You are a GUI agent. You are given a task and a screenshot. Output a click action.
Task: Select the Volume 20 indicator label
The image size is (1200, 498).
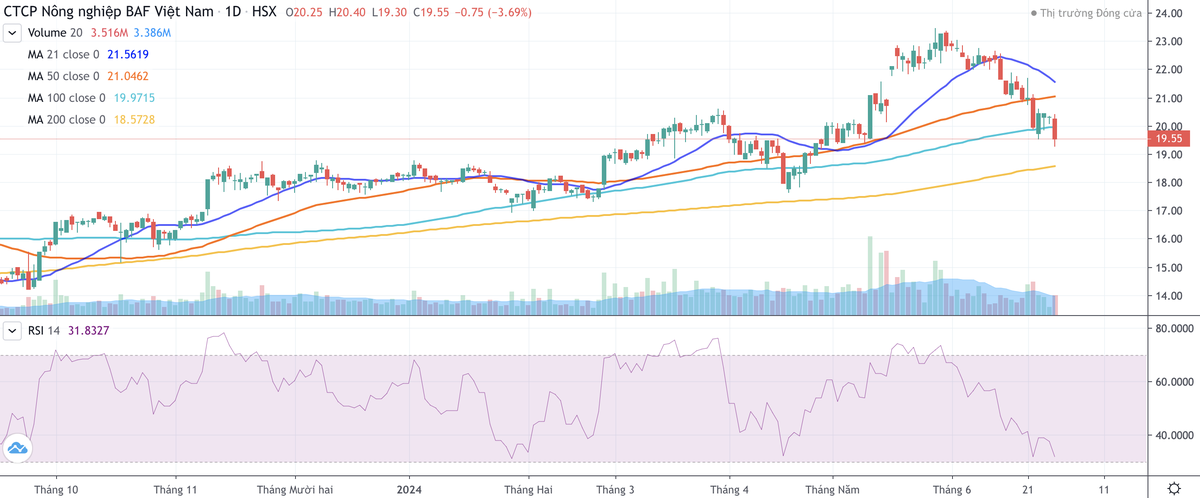(x=54, y=33)
